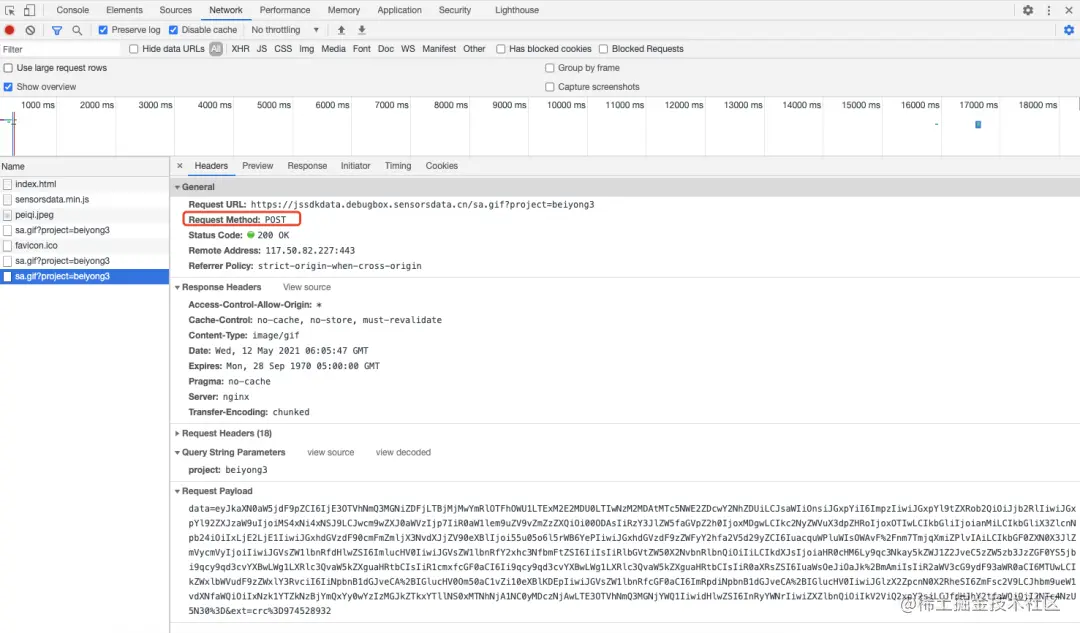Close the request details panel
The height and width of the screenshot is (633, 1080).
[x=180, y=166]
